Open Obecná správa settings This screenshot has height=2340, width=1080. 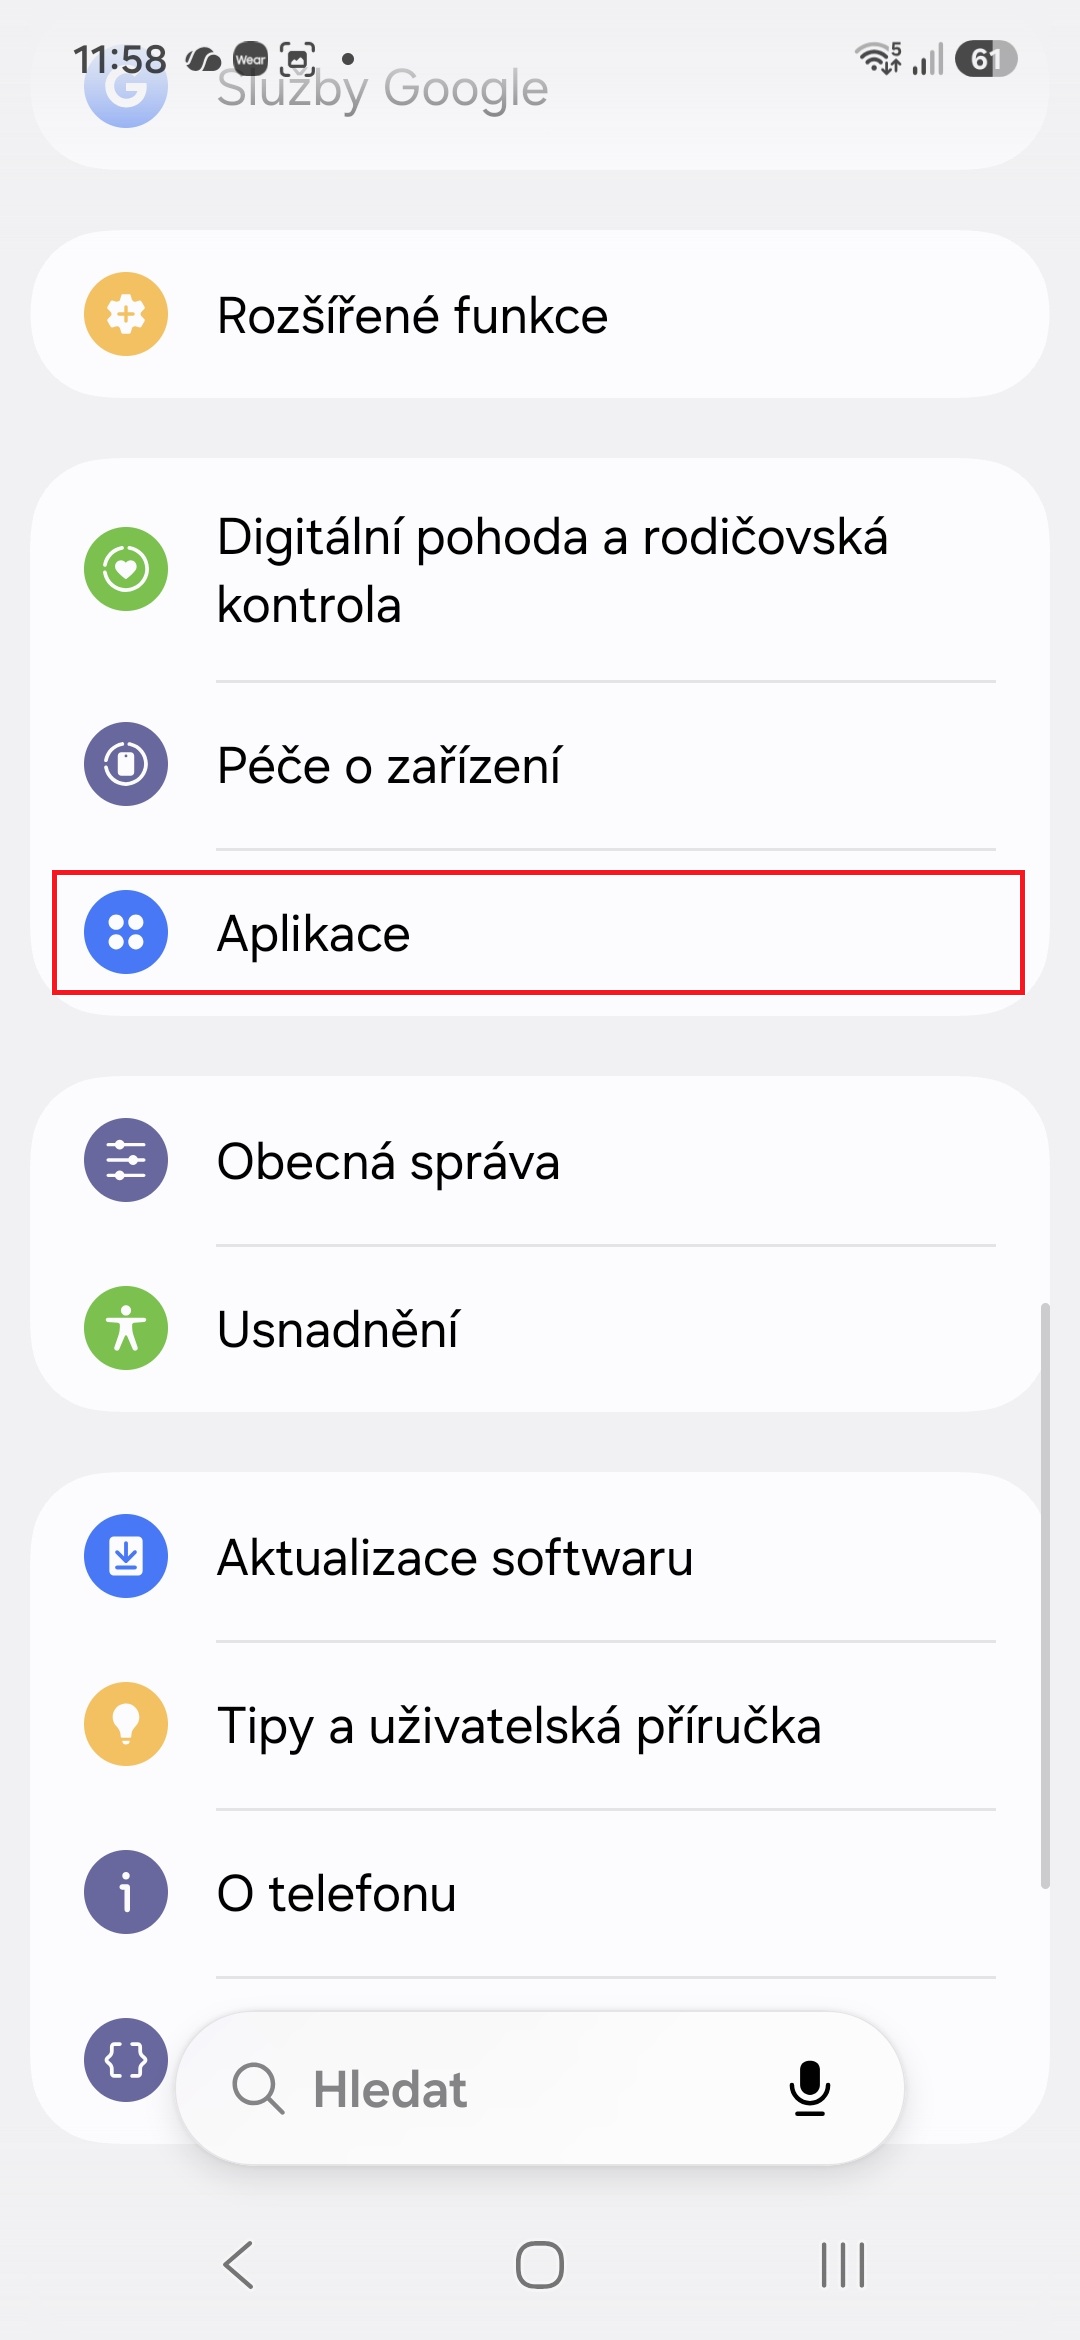pos(540,1160)
